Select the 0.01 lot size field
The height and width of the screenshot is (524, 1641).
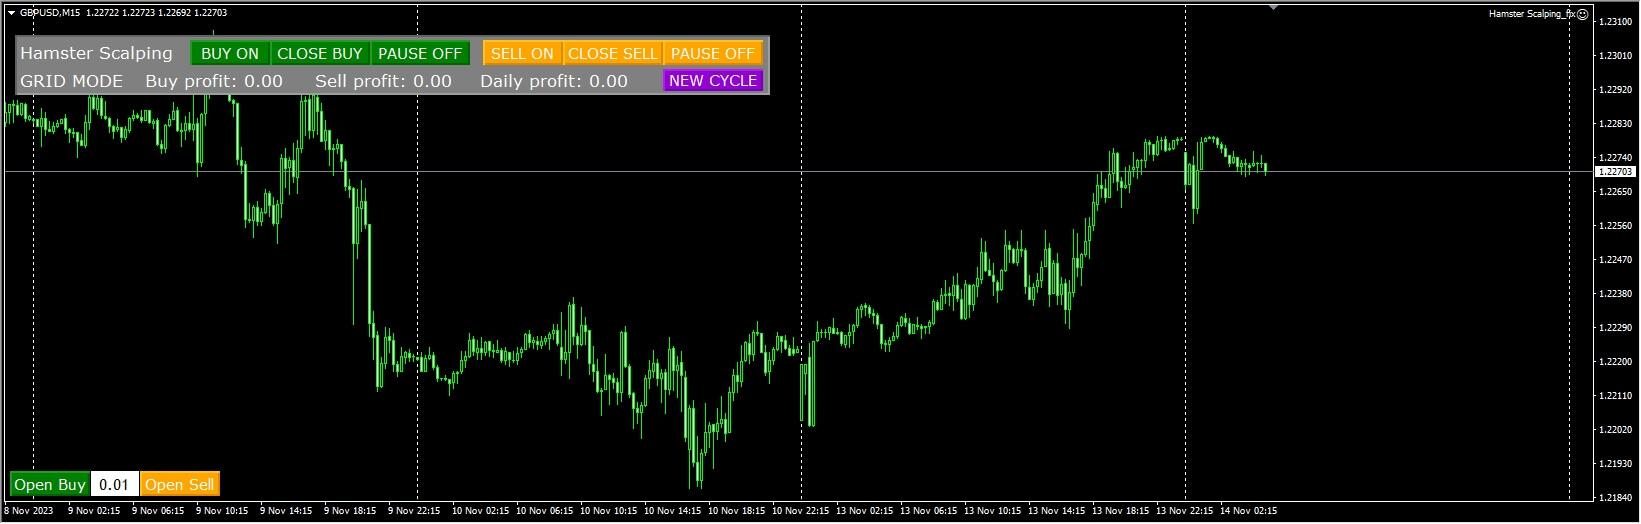114,485
